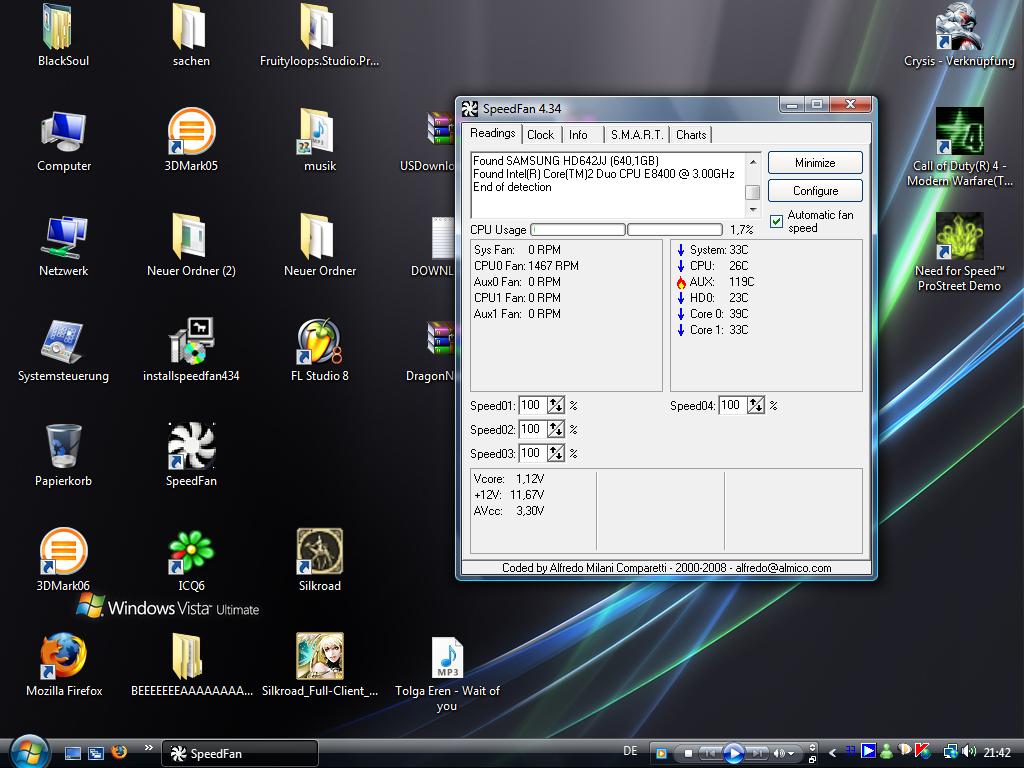
Task: Show hidden tray icons arrow
Action: click(832, 753)
